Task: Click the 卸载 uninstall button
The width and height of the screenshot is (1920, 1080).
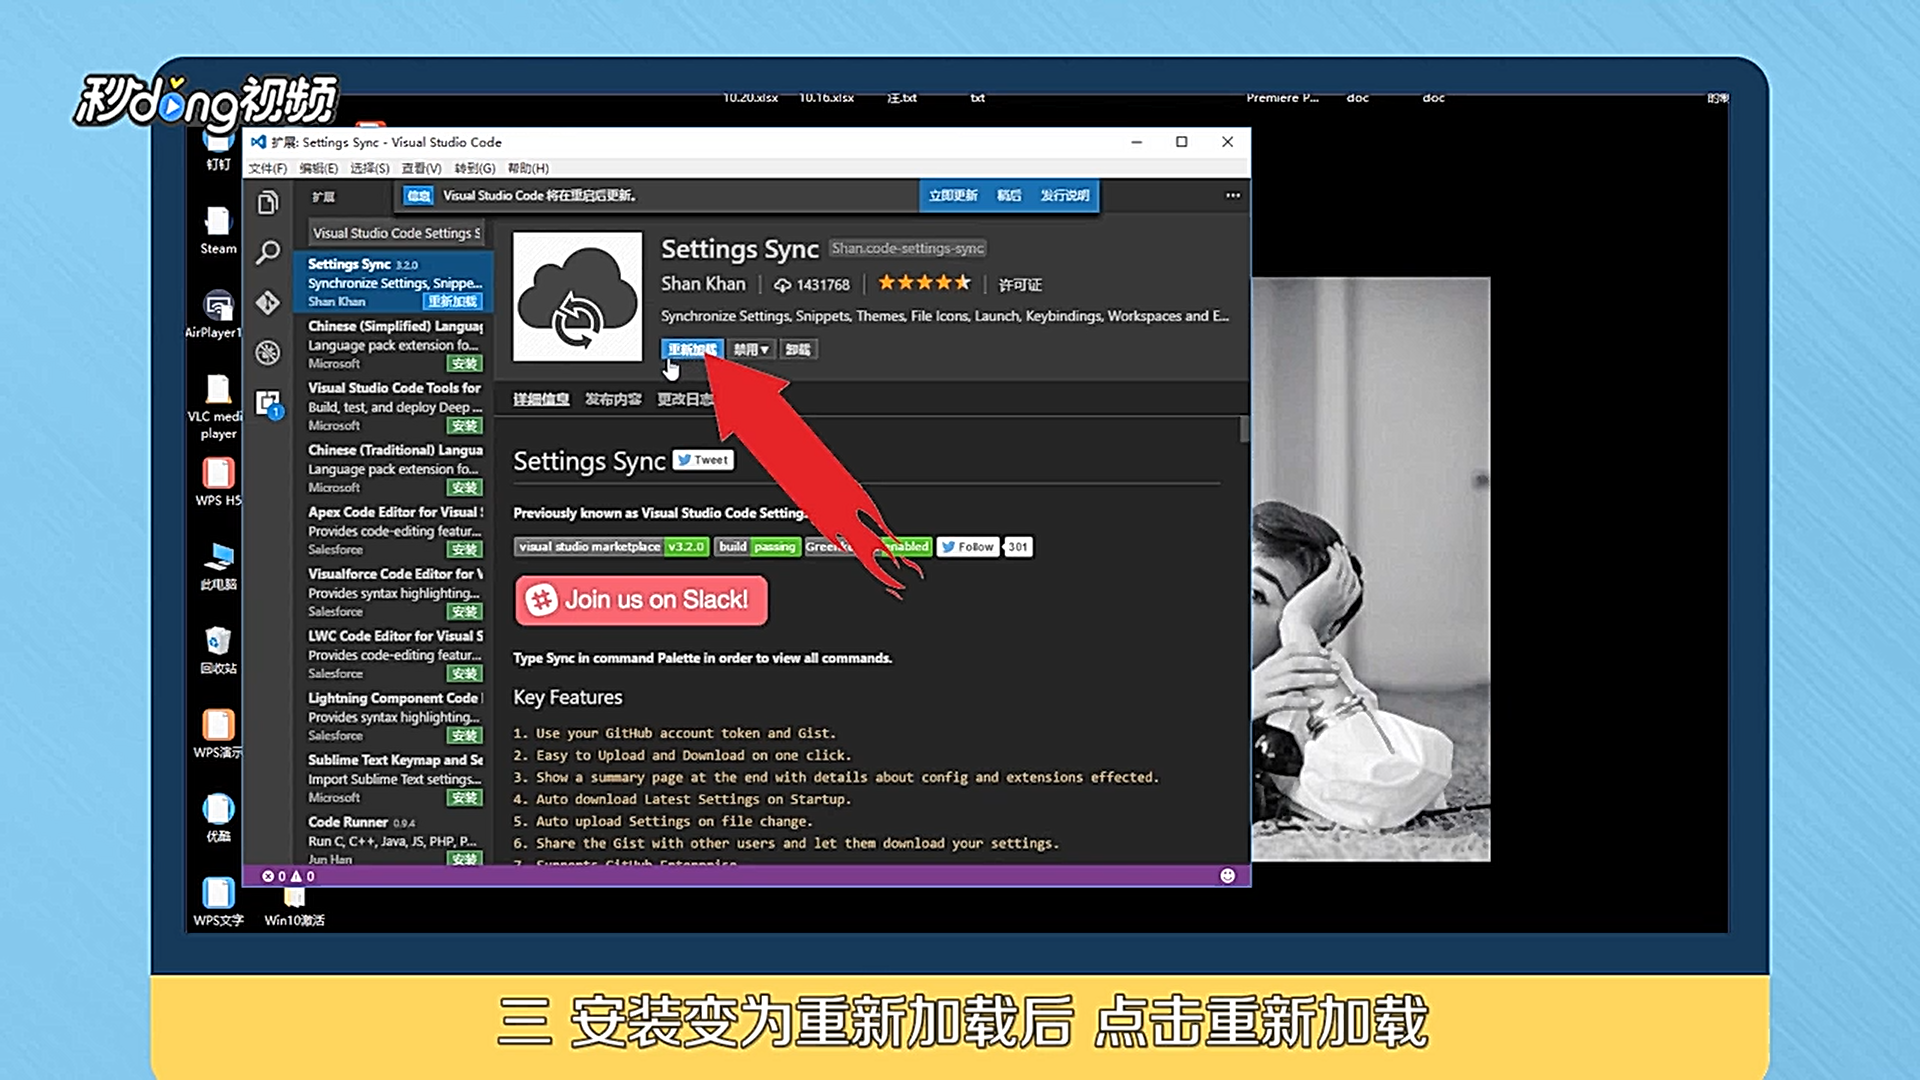Action: point(798,349)
